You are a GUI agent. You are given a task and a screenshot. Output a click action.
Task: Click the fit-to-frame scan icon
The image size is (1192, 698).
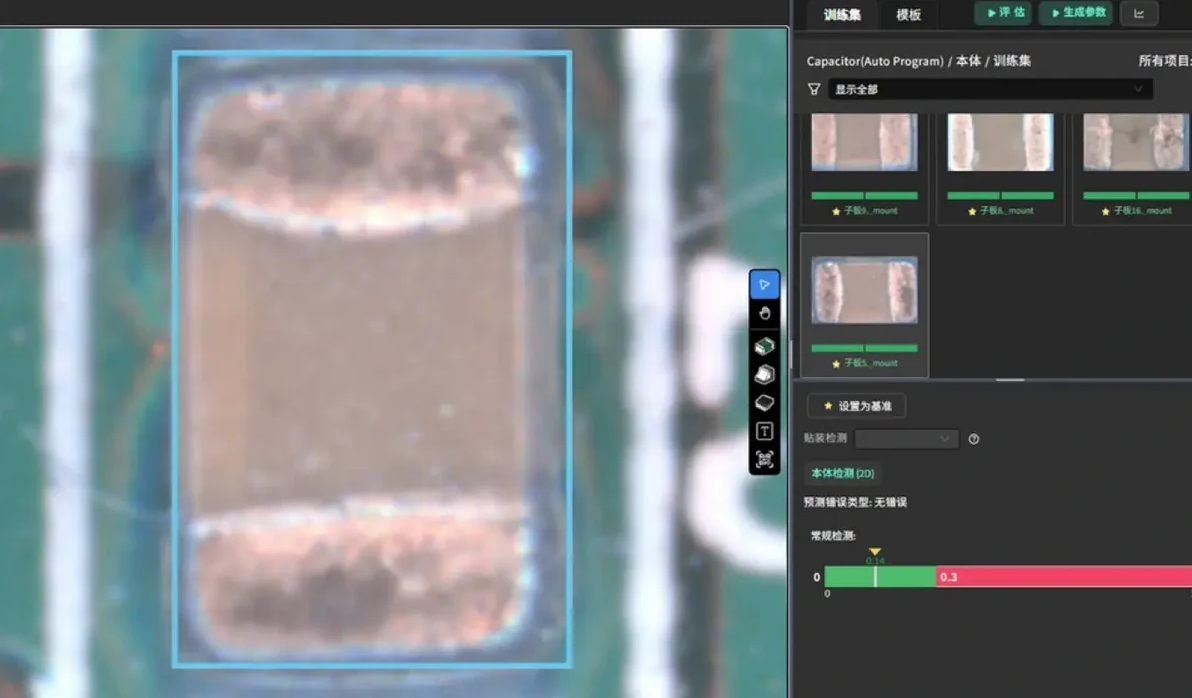coord(764,459)
